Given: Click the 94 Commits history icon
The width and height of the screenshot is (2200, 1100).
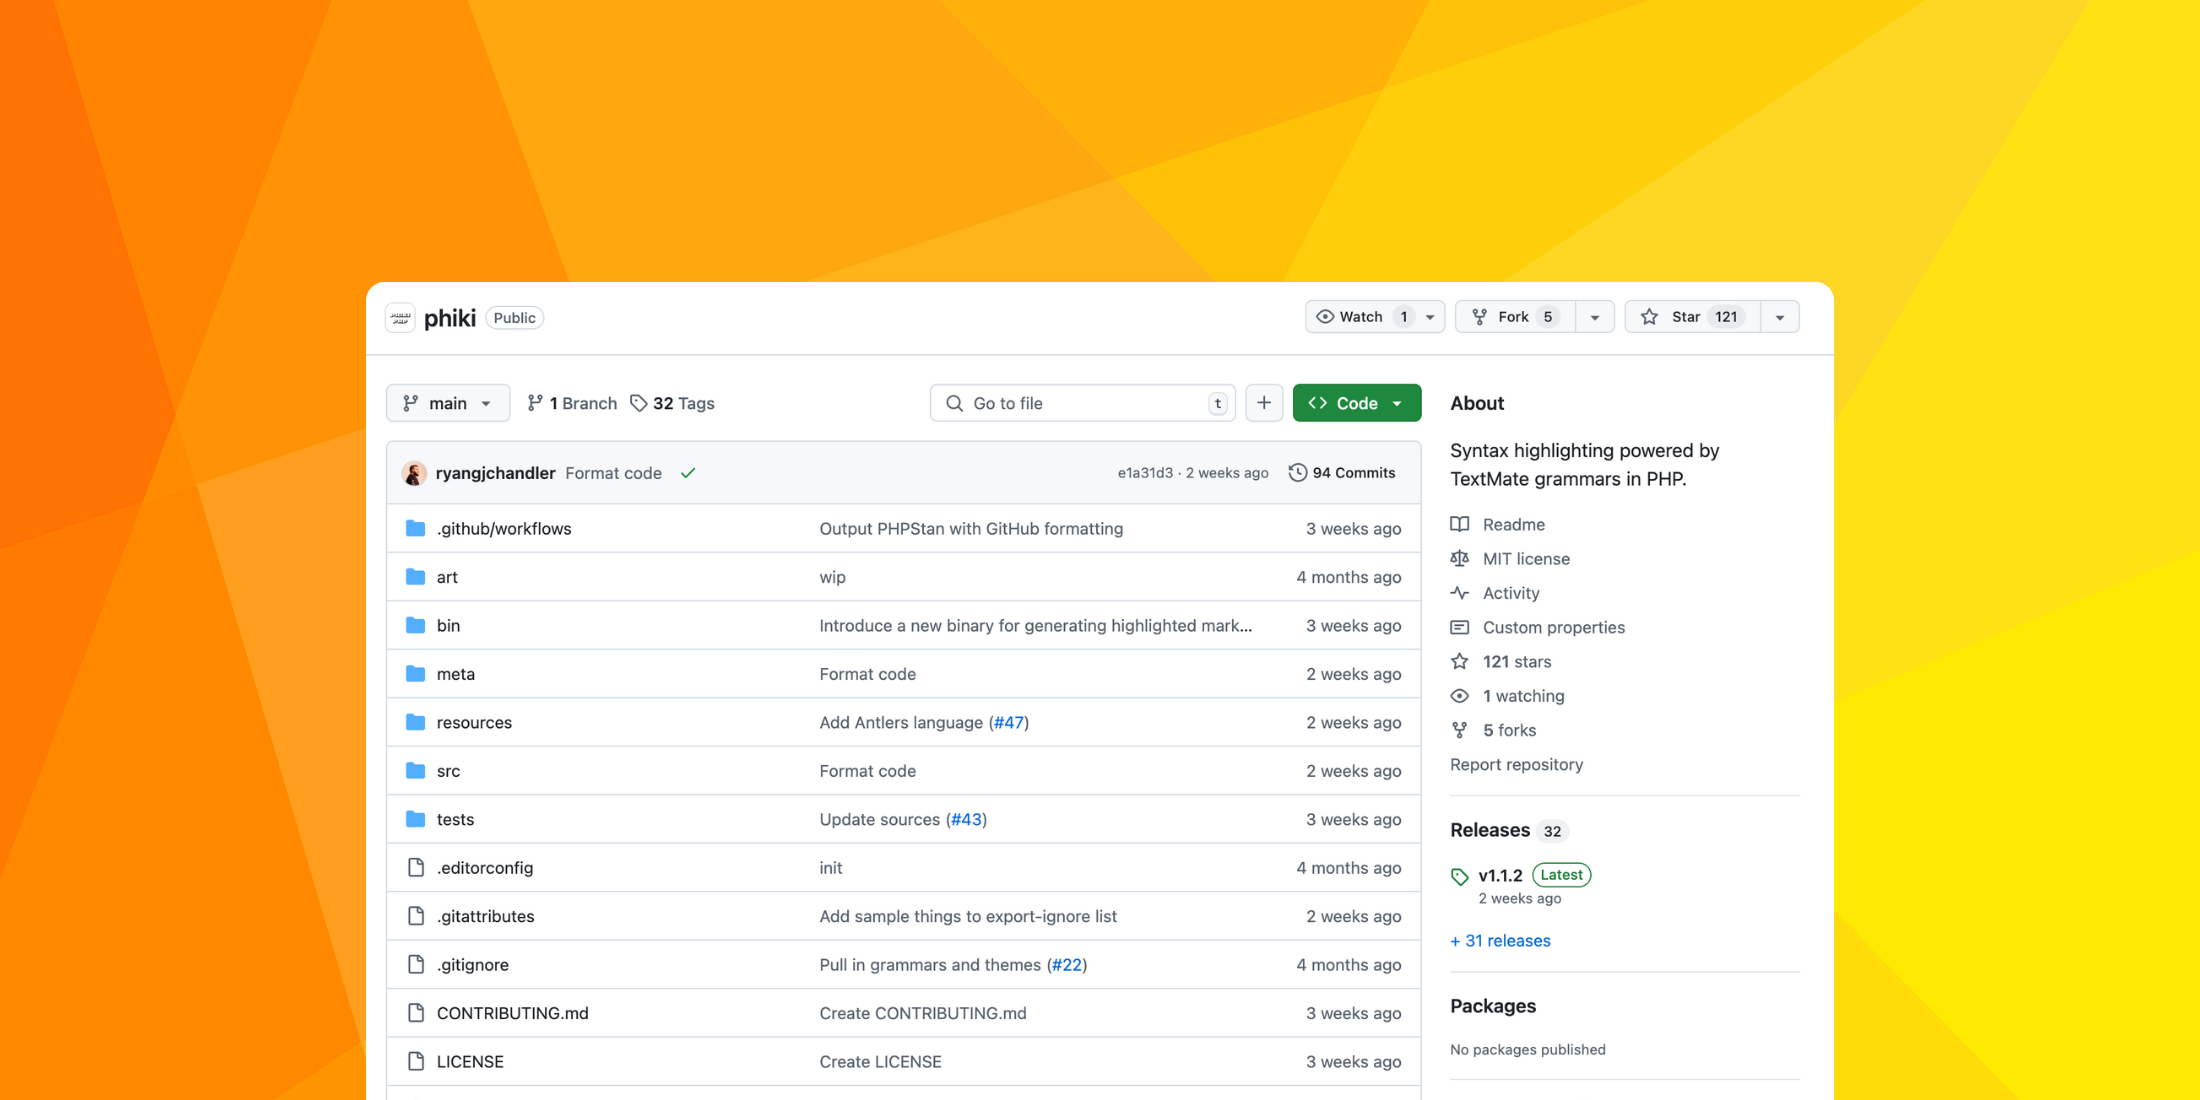Looking at the screenshot, I should 1297,473.
